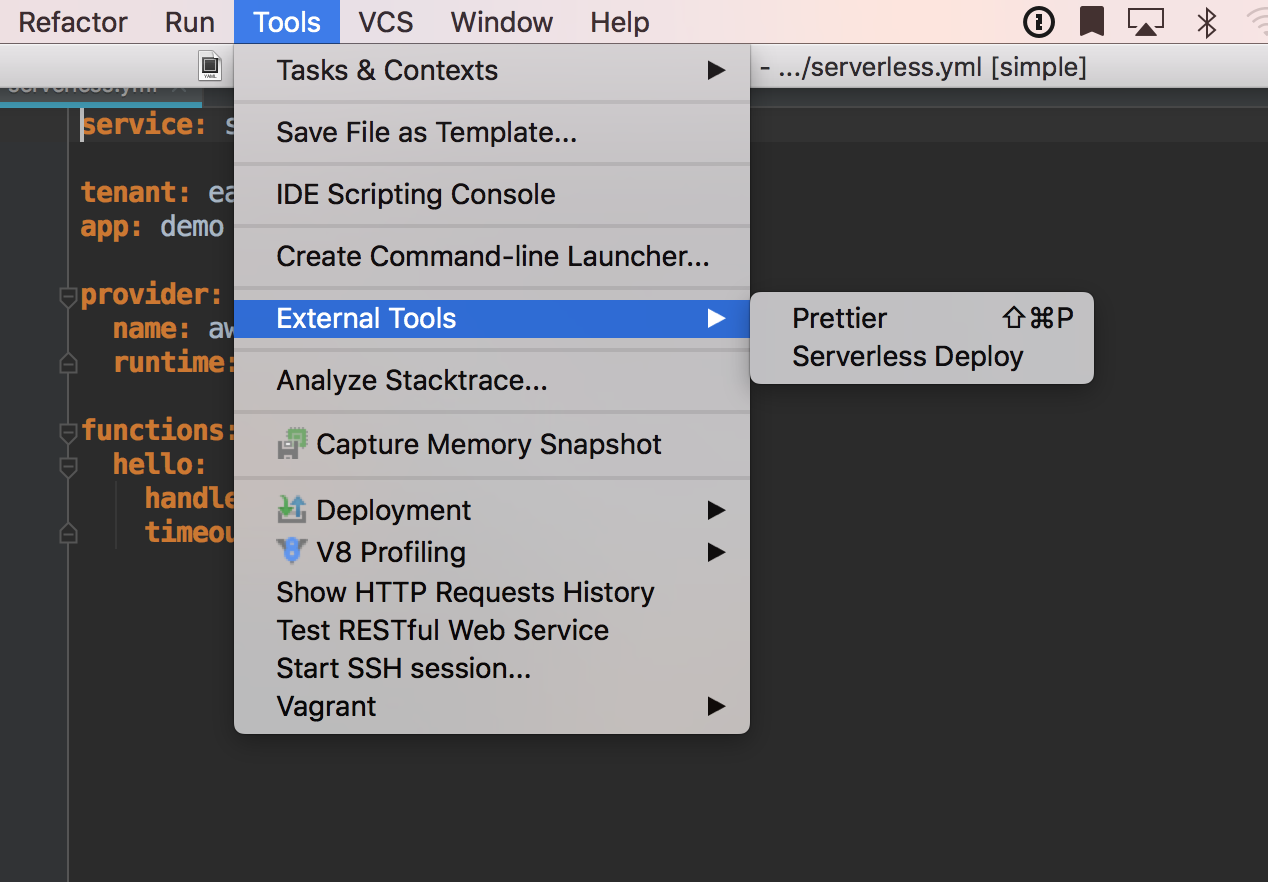Open the Refactor menu

pyautogui.click(x=73, y=22)
